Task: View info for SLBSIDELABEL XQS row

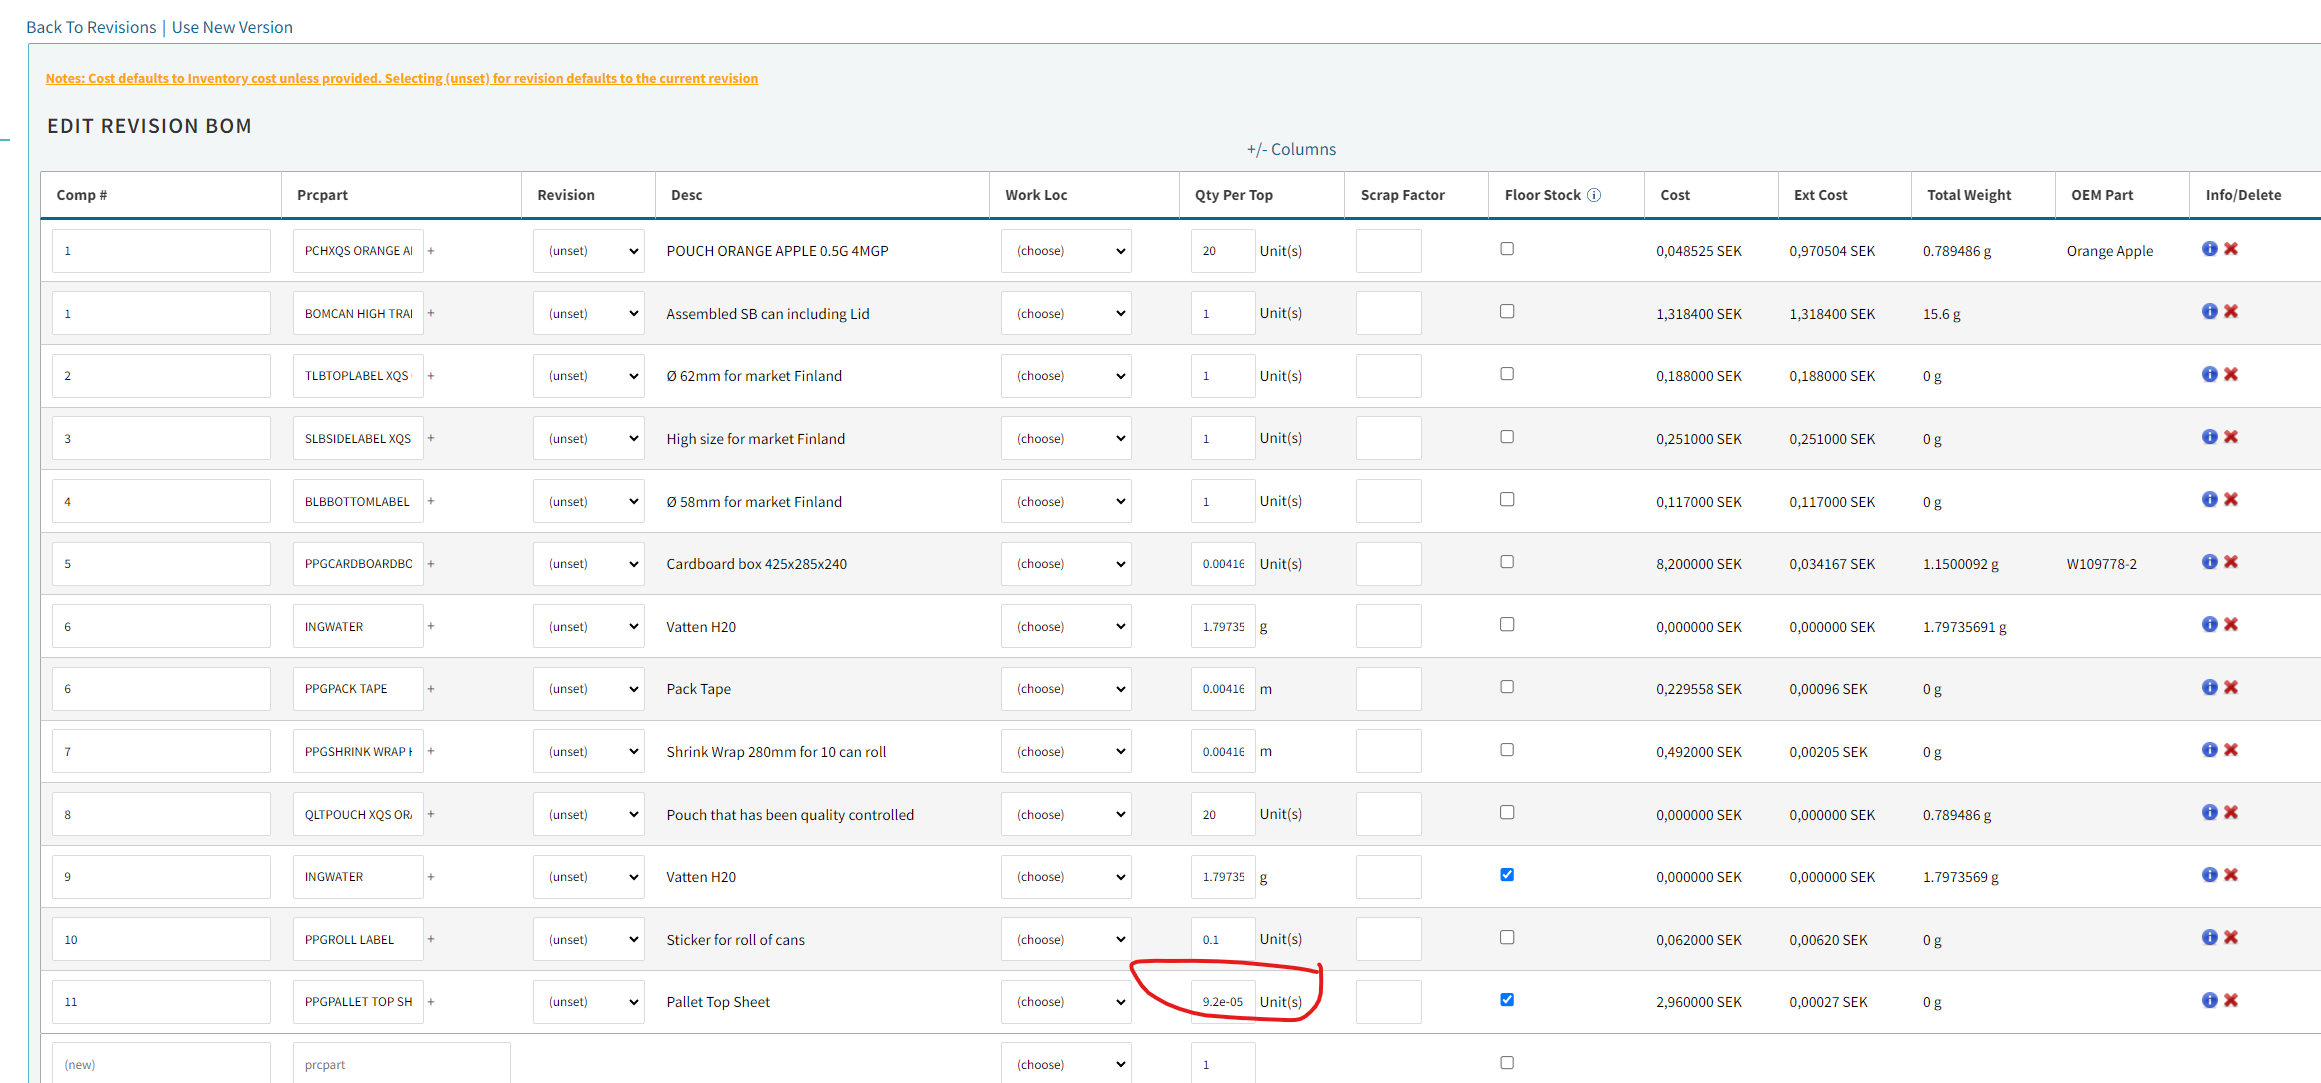Action: click(x=2209, y=437)
